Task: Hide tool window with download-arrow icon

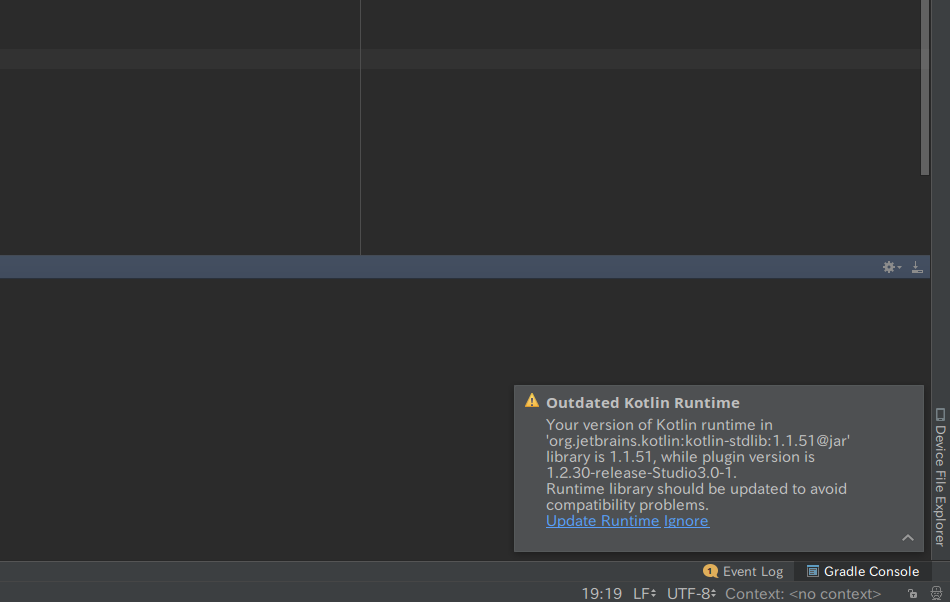Action: coord(917,267)
